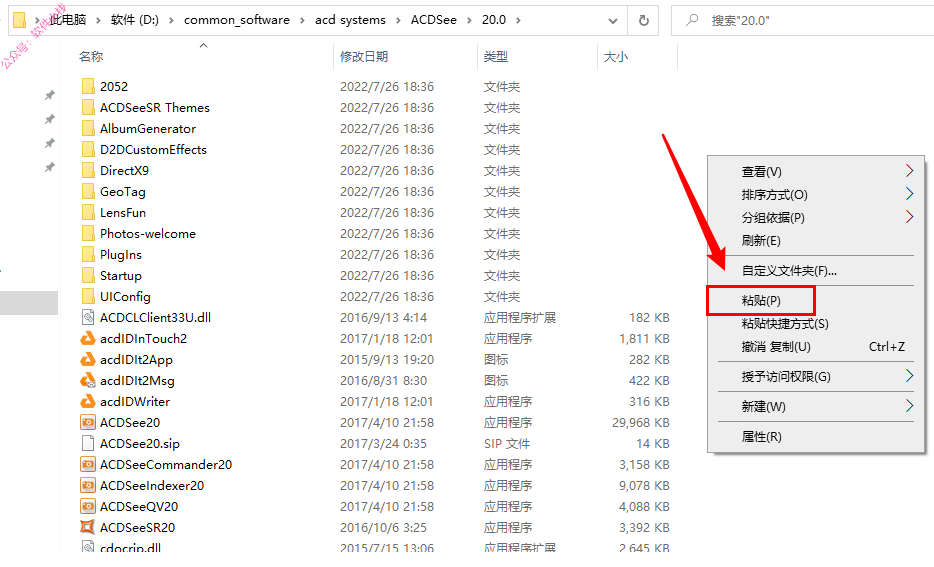The image size is (934, 567).
Task: Expand breadcrumb arrow after ACDSee
Action: pos(469,20)
